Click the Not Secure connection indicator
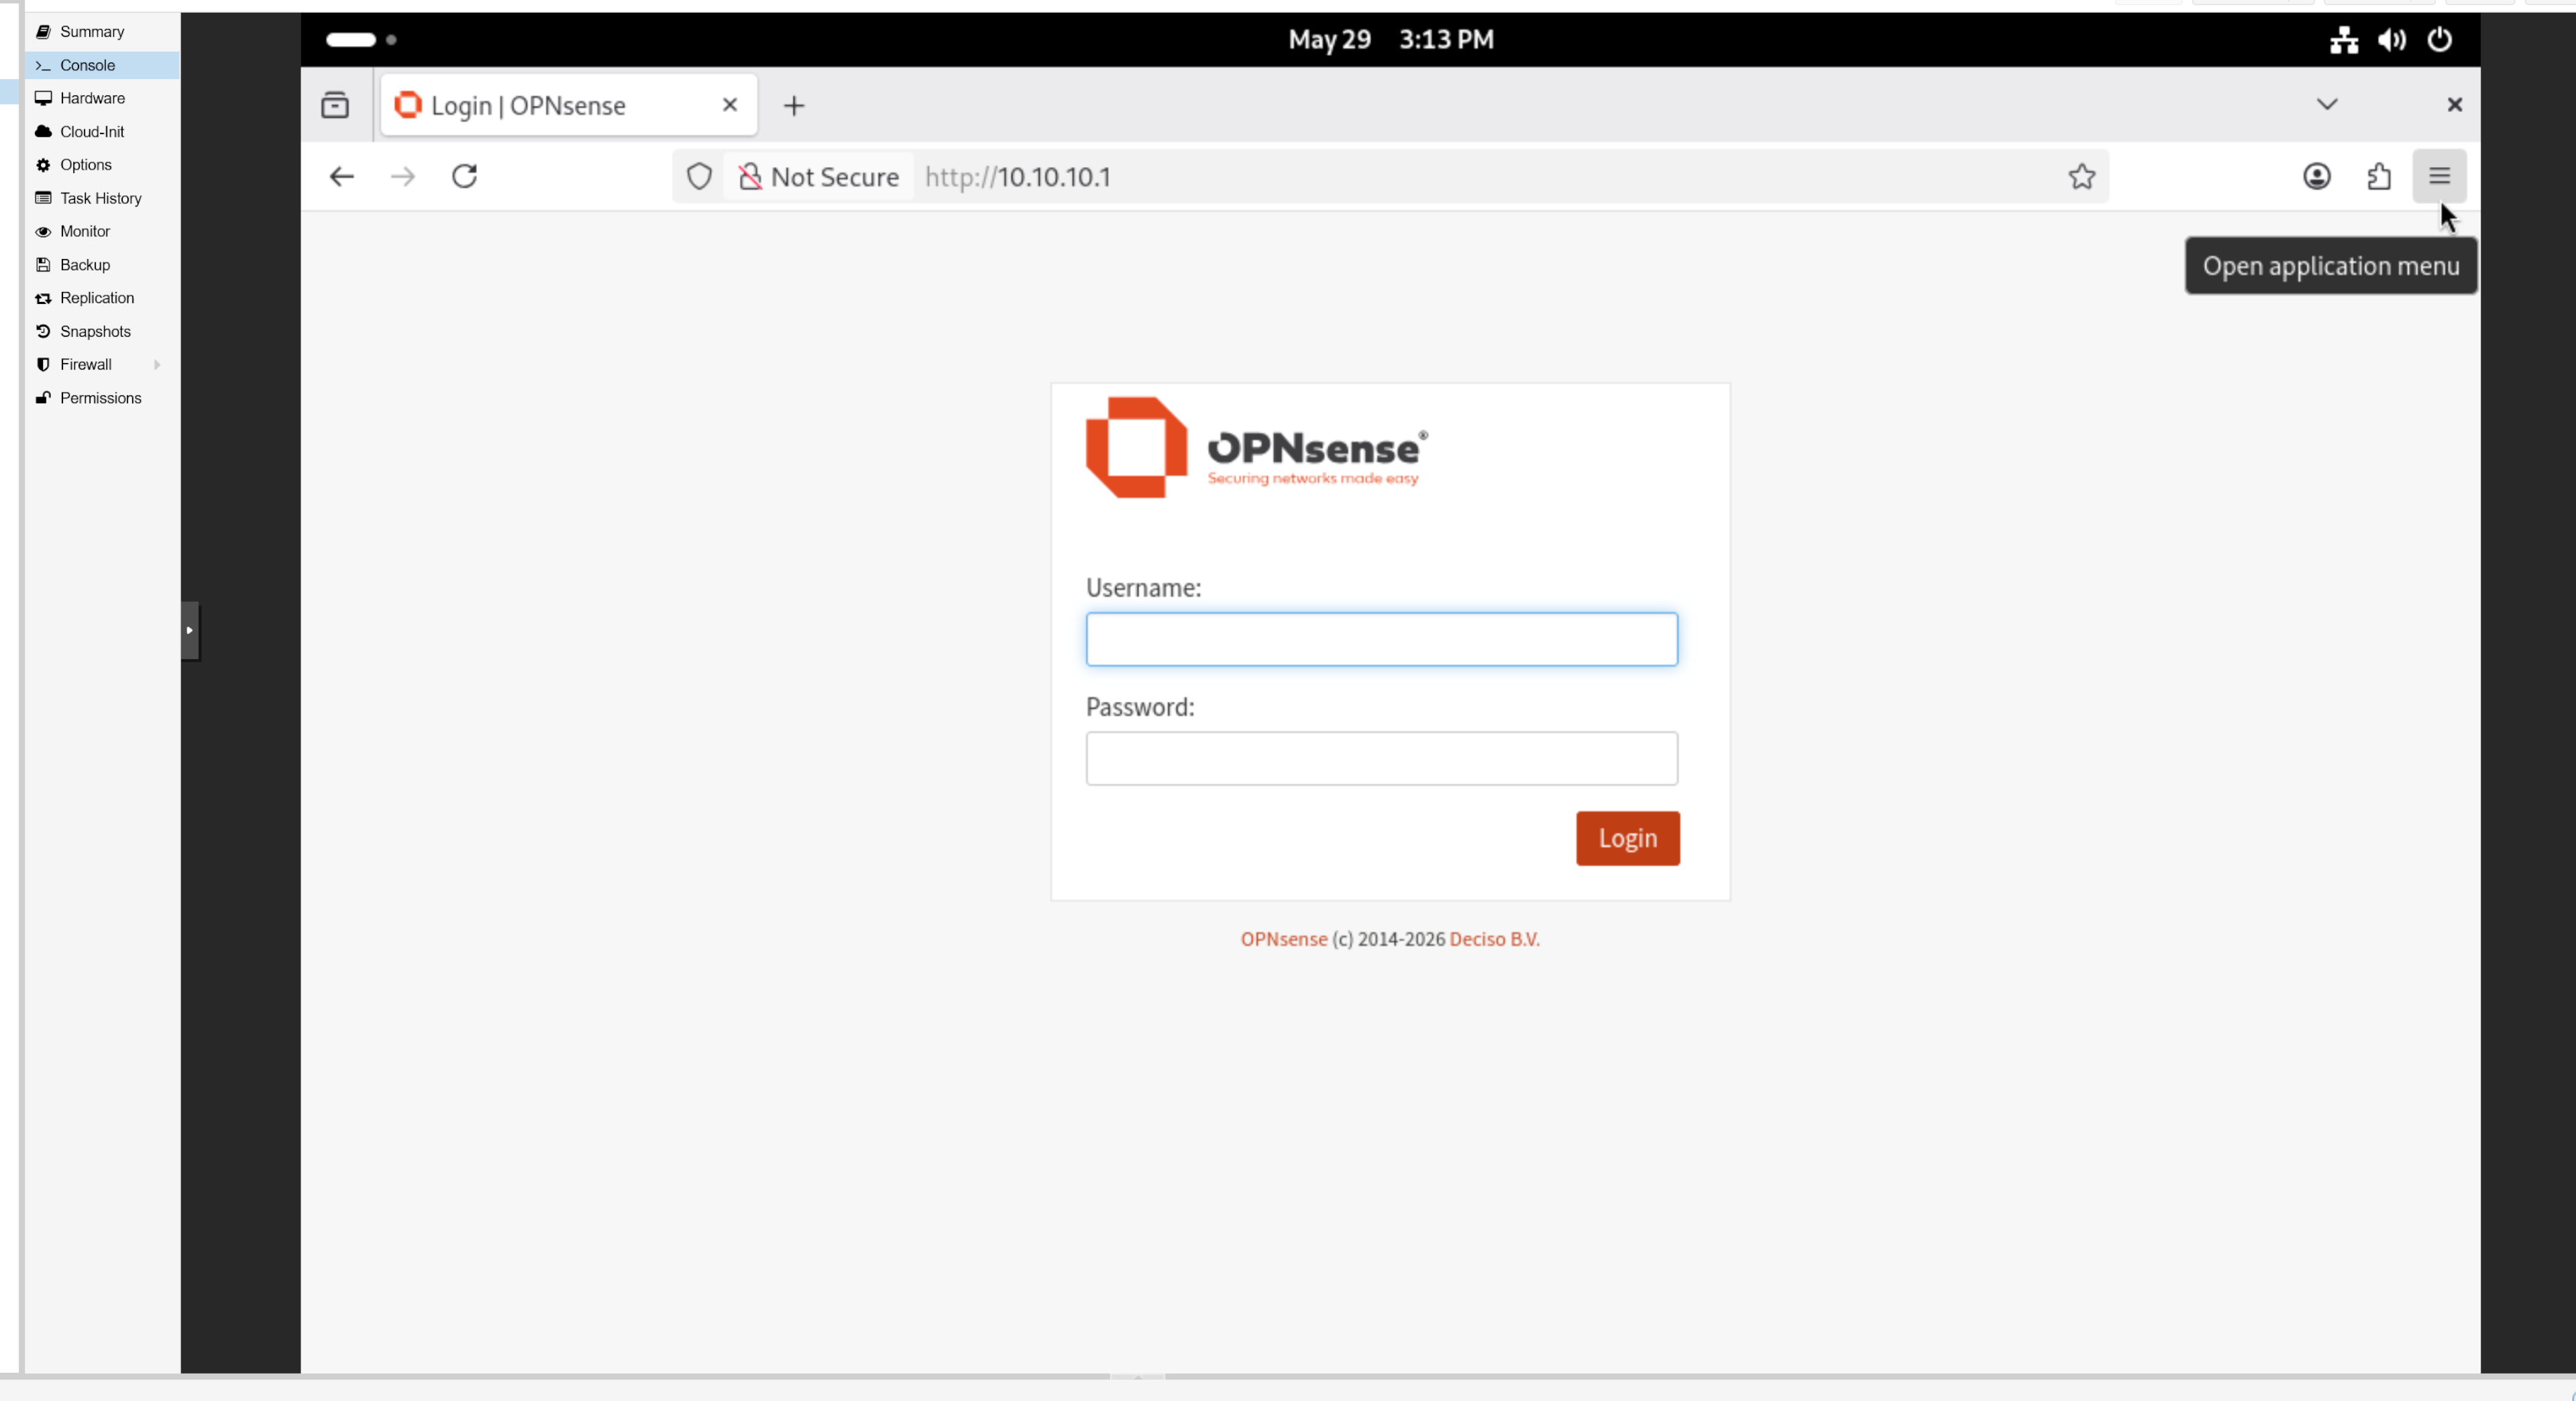This screenshot has height=1401, width=2576. tap(819, 177)
